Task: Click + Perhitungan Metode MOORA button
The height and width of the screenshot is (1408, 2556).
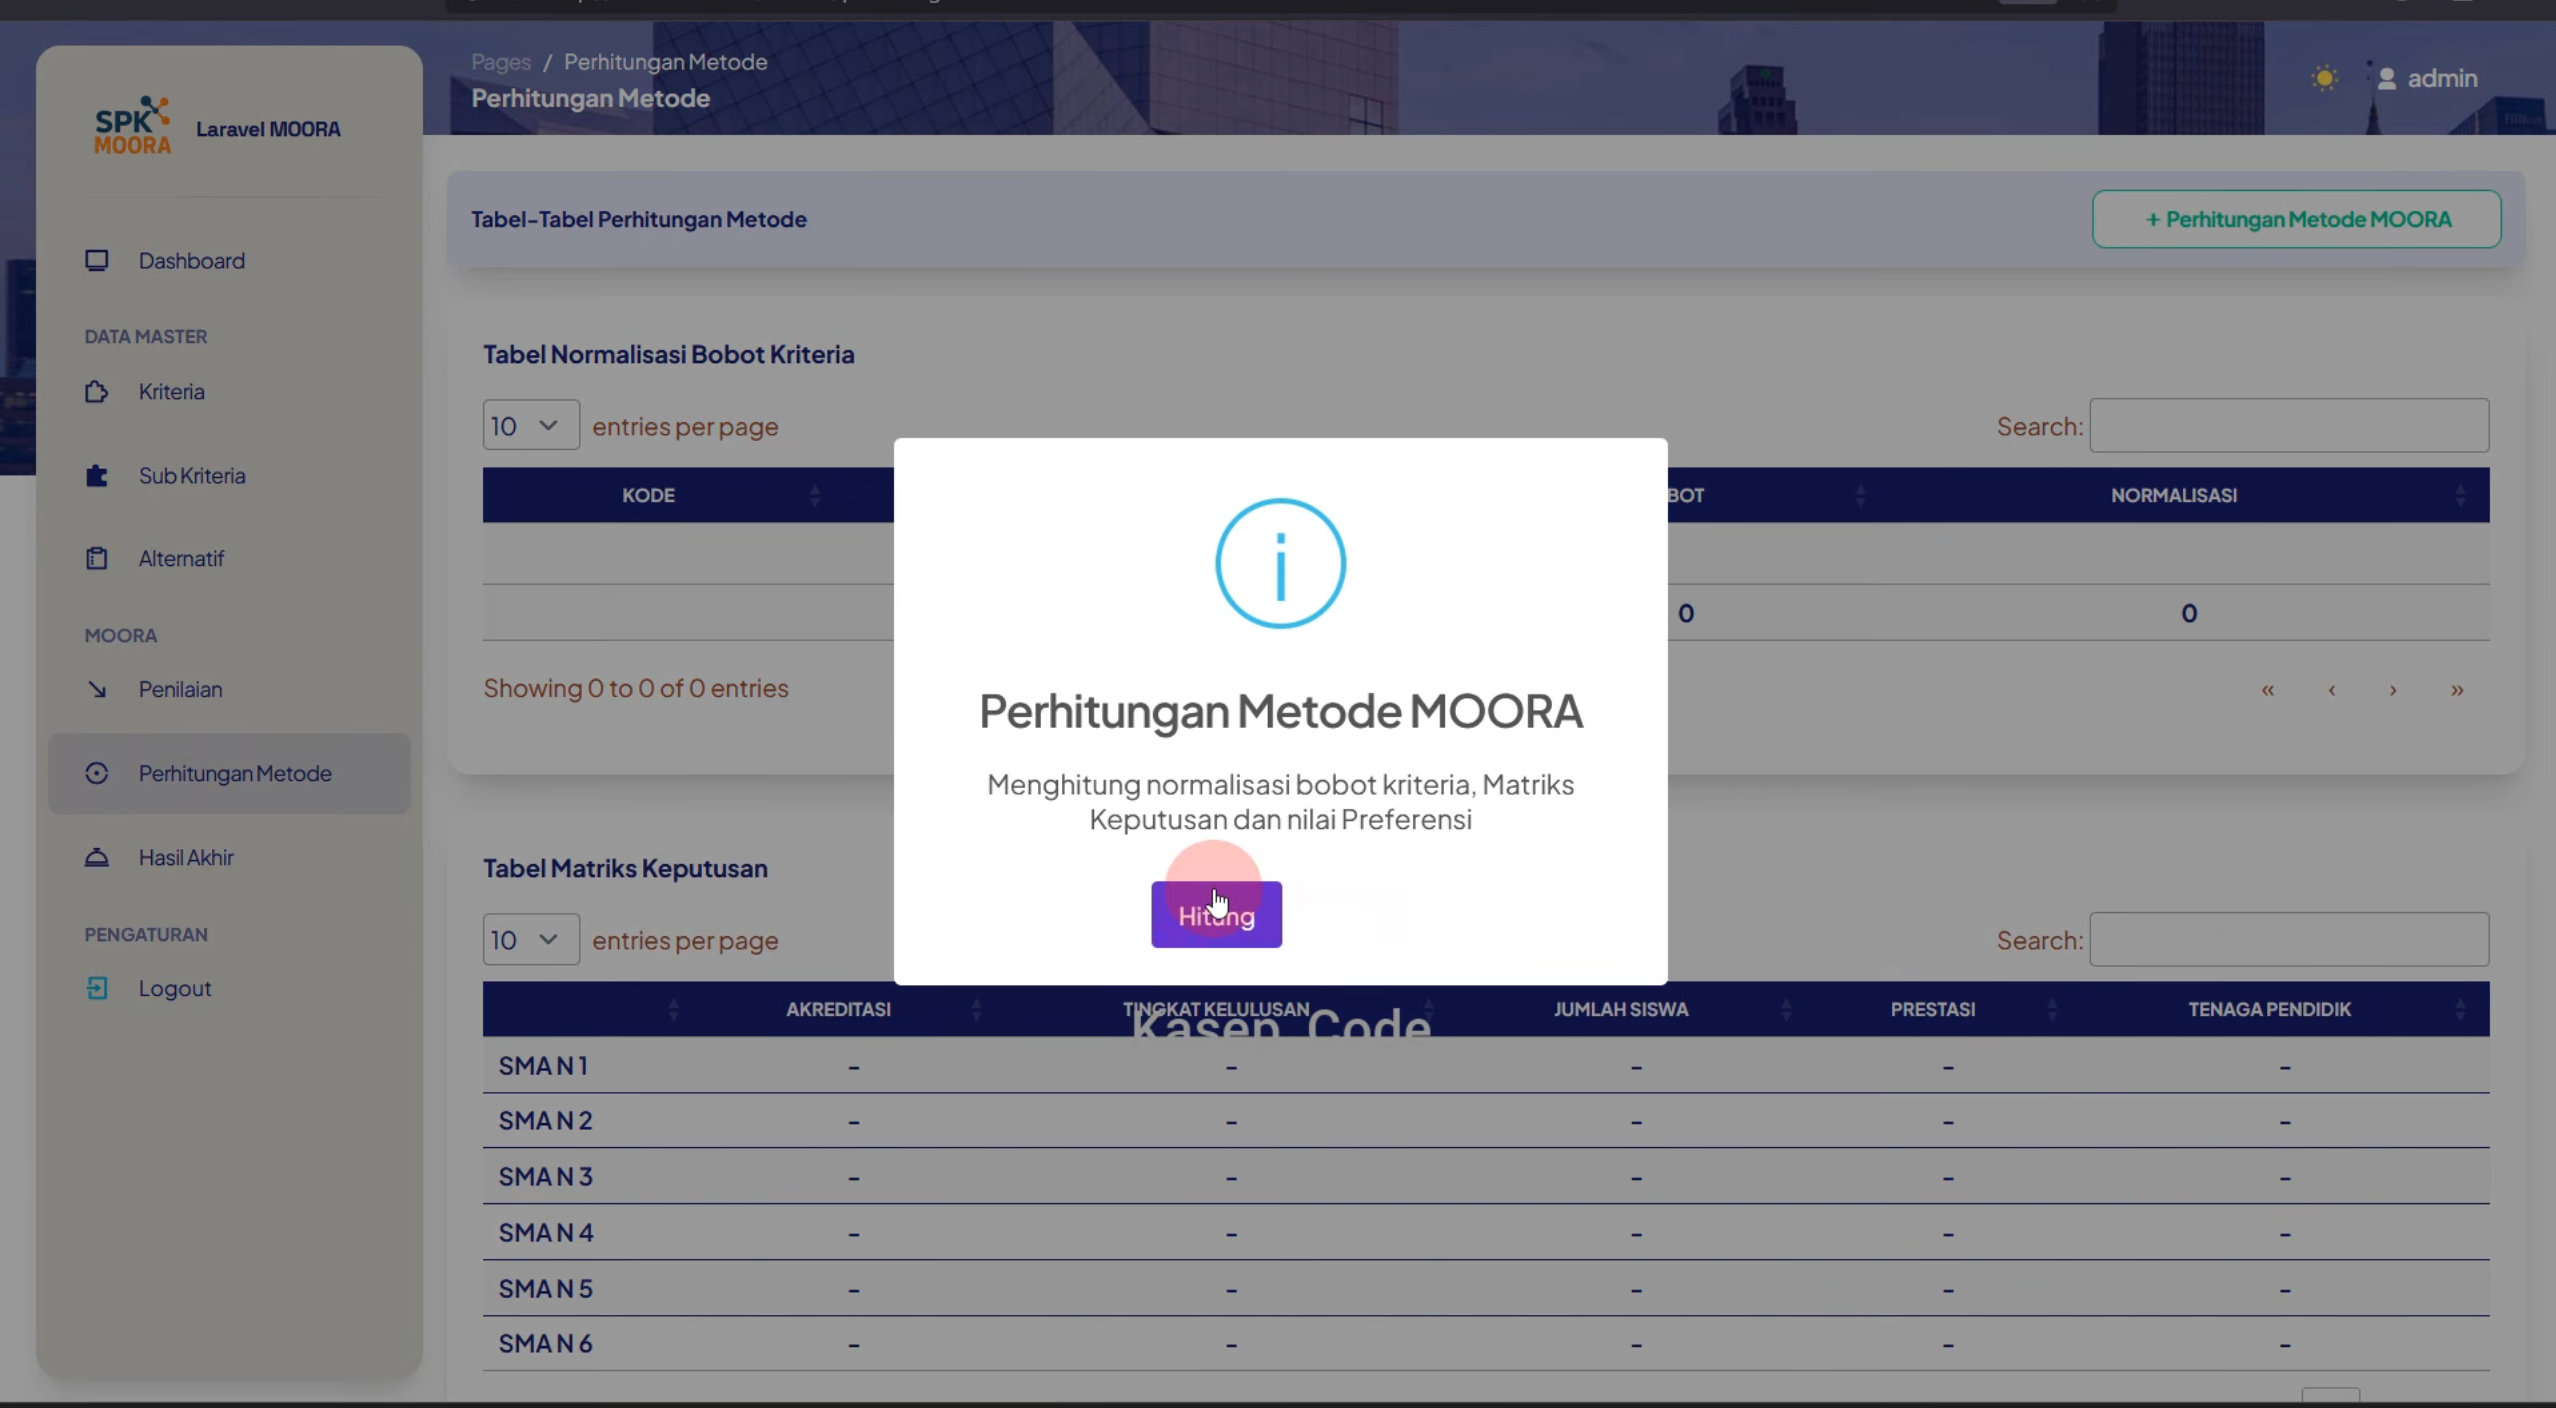Action: [2296, 219]
